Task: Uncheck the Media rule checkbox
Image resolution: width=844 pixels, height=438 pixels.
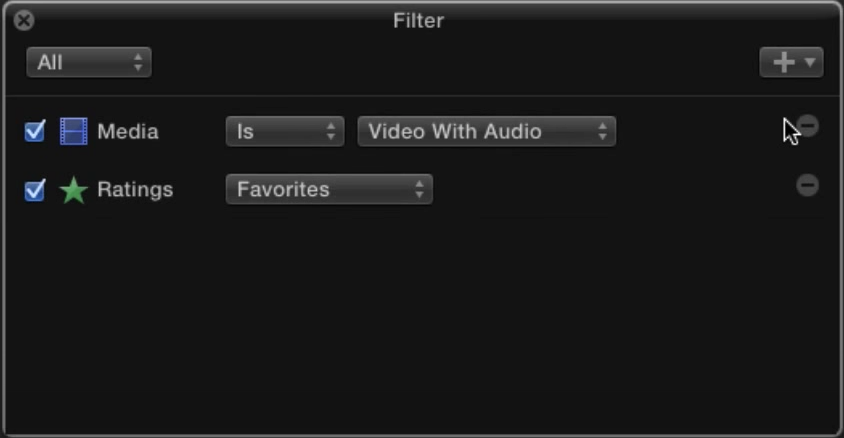Action: click(x=35, y=131)
